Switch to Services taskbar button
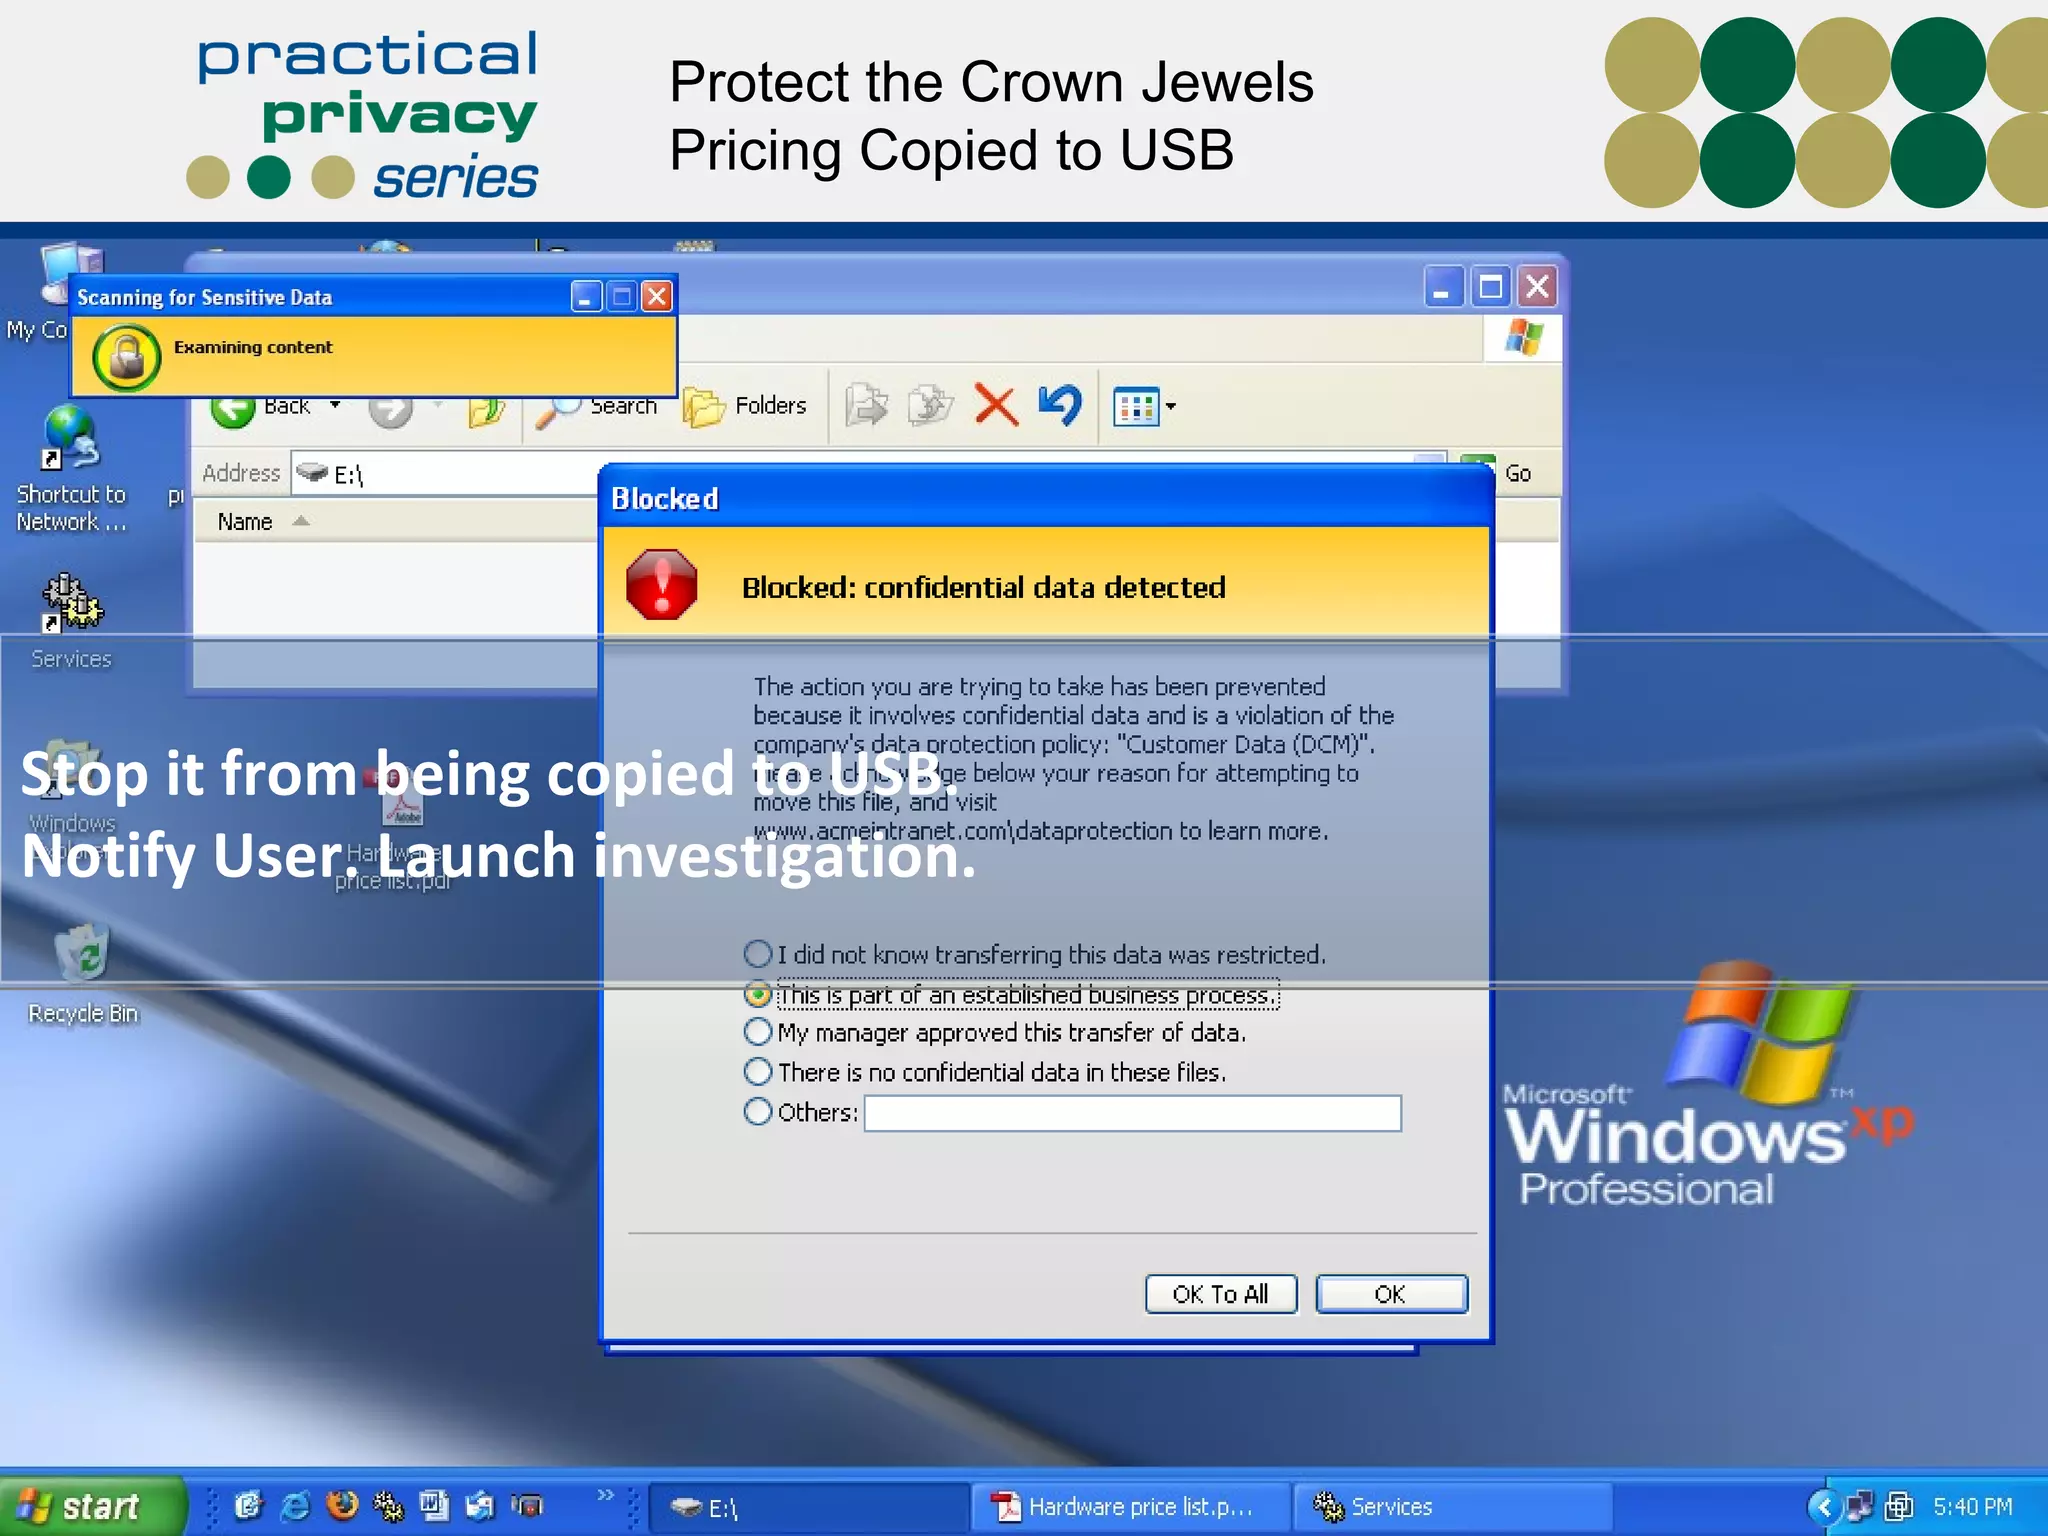The height and width of the screenshot is (1536, 2048). (x=1452, y=1508)
